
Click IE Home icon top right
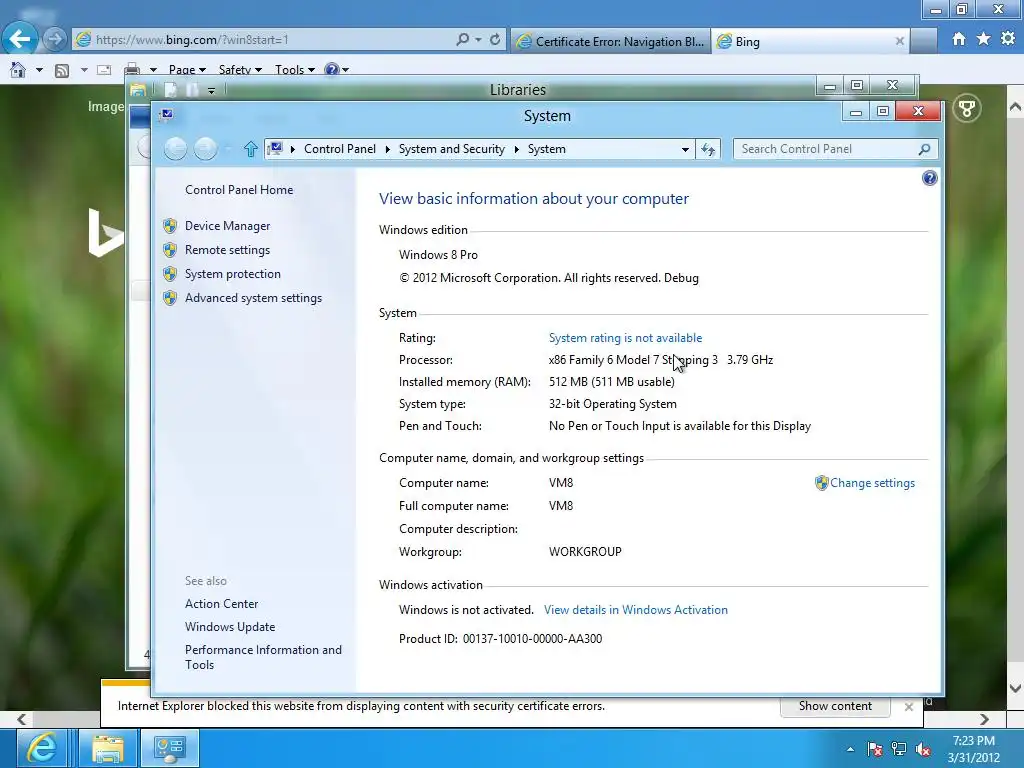coord(959,39)
